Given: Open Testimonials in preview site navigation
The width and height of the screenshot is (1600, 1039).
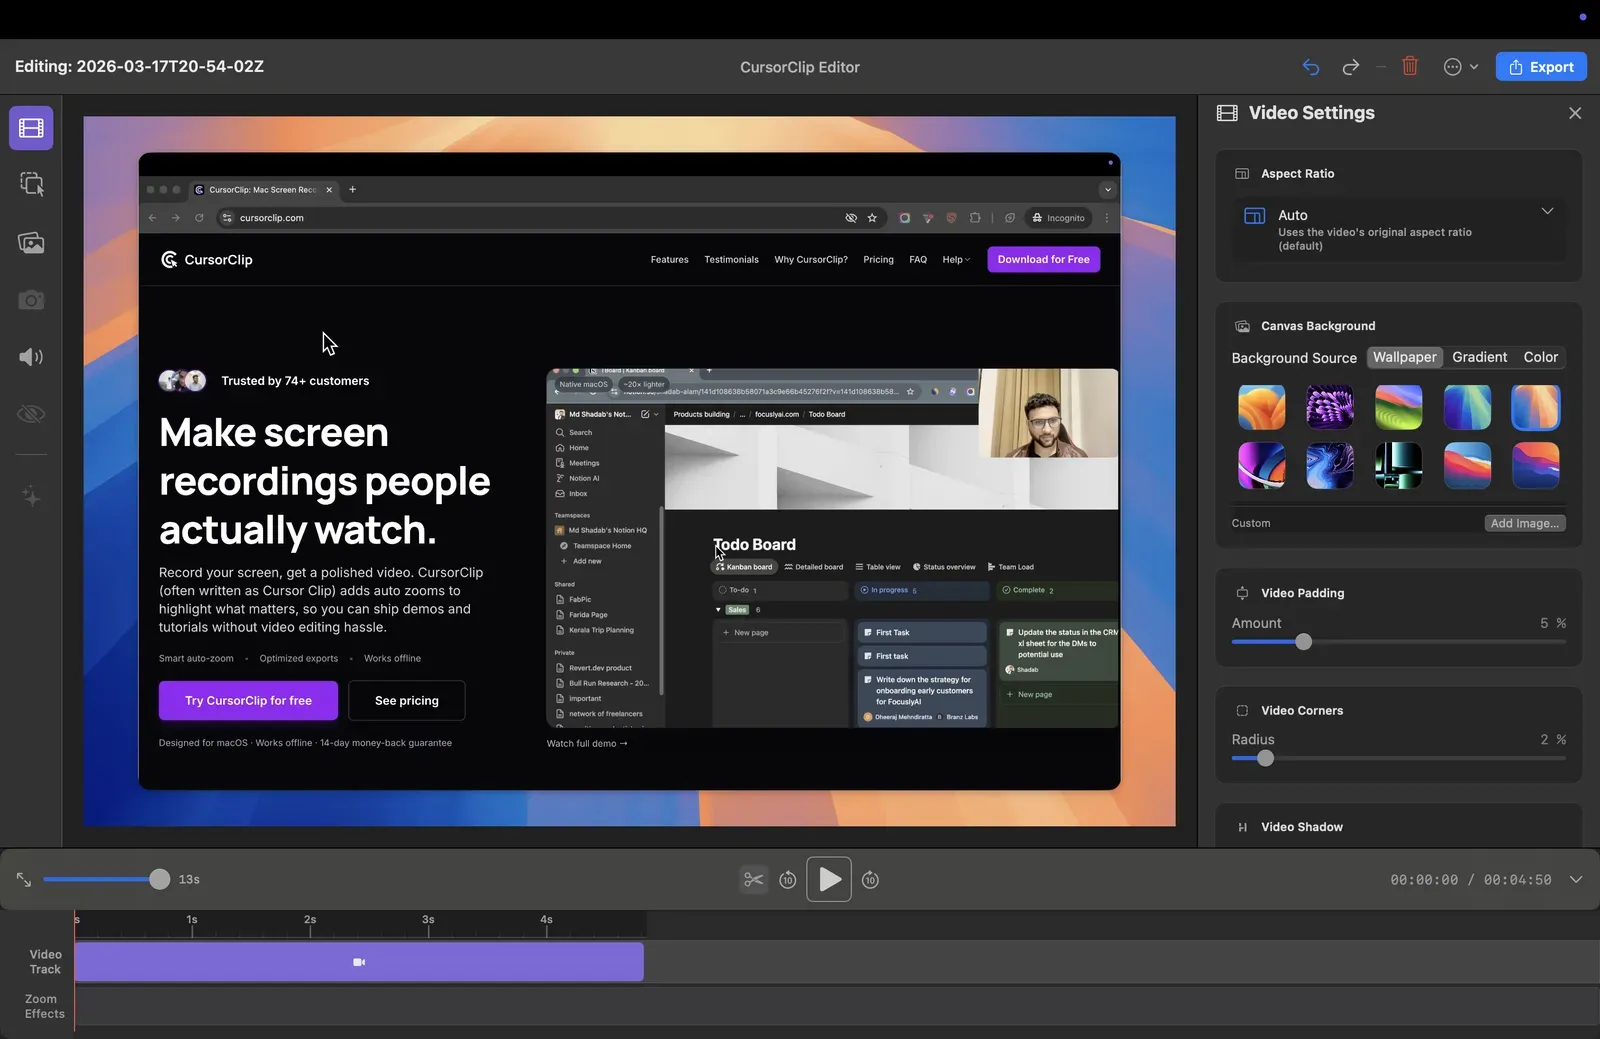Looking at the screenshot, I should (x=731, y=260).
